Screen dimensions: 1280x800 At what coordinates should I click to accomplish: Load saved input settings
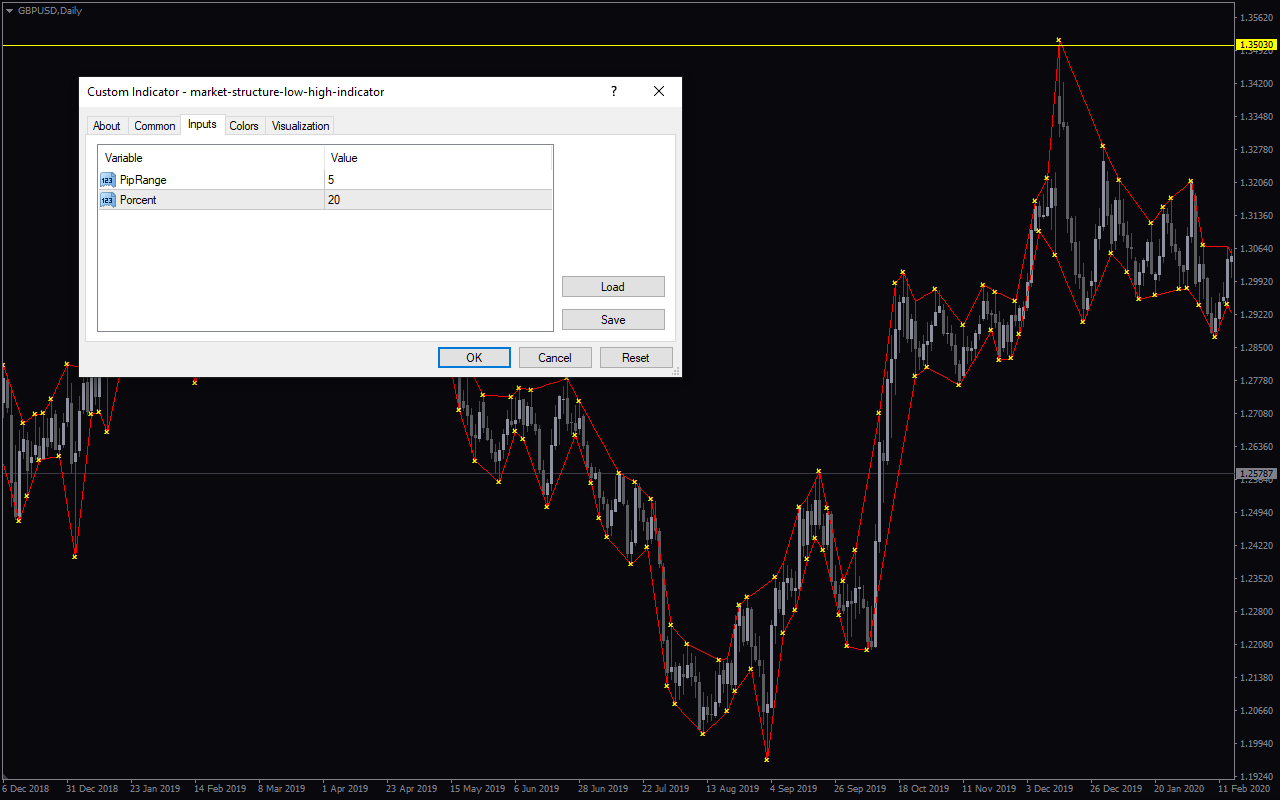click(613, 286)
